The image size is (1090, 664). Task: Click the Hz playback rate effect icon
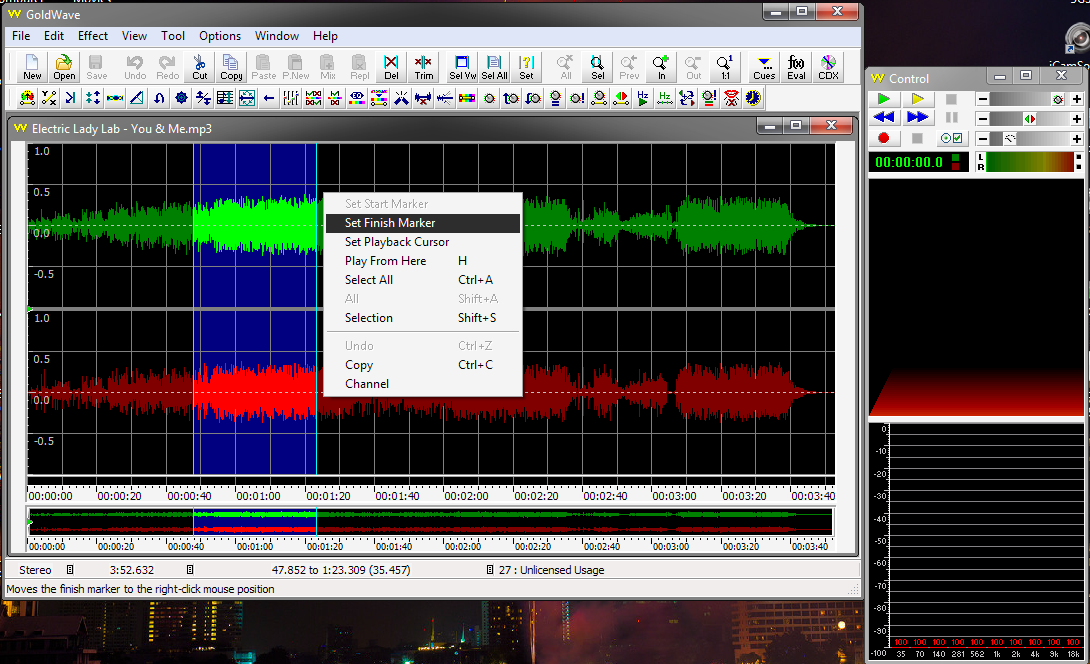pos(643,98)
